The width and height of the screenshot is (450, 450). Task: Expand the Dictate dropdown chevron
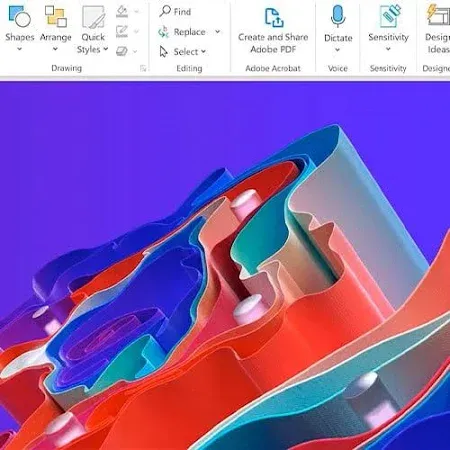(x=337, y=50)
